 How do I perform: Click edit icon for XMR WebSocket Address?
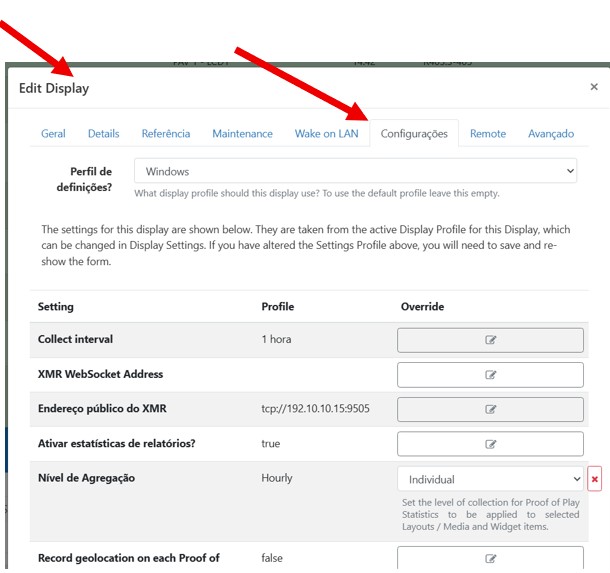pyautogui.click(x=490, y=375)
